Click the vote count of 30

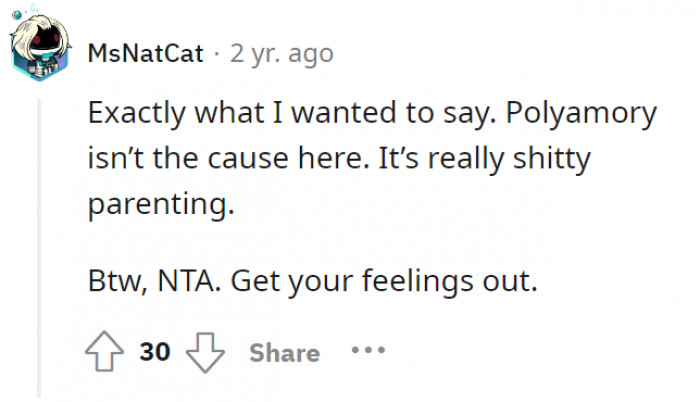tap(155, 352)
